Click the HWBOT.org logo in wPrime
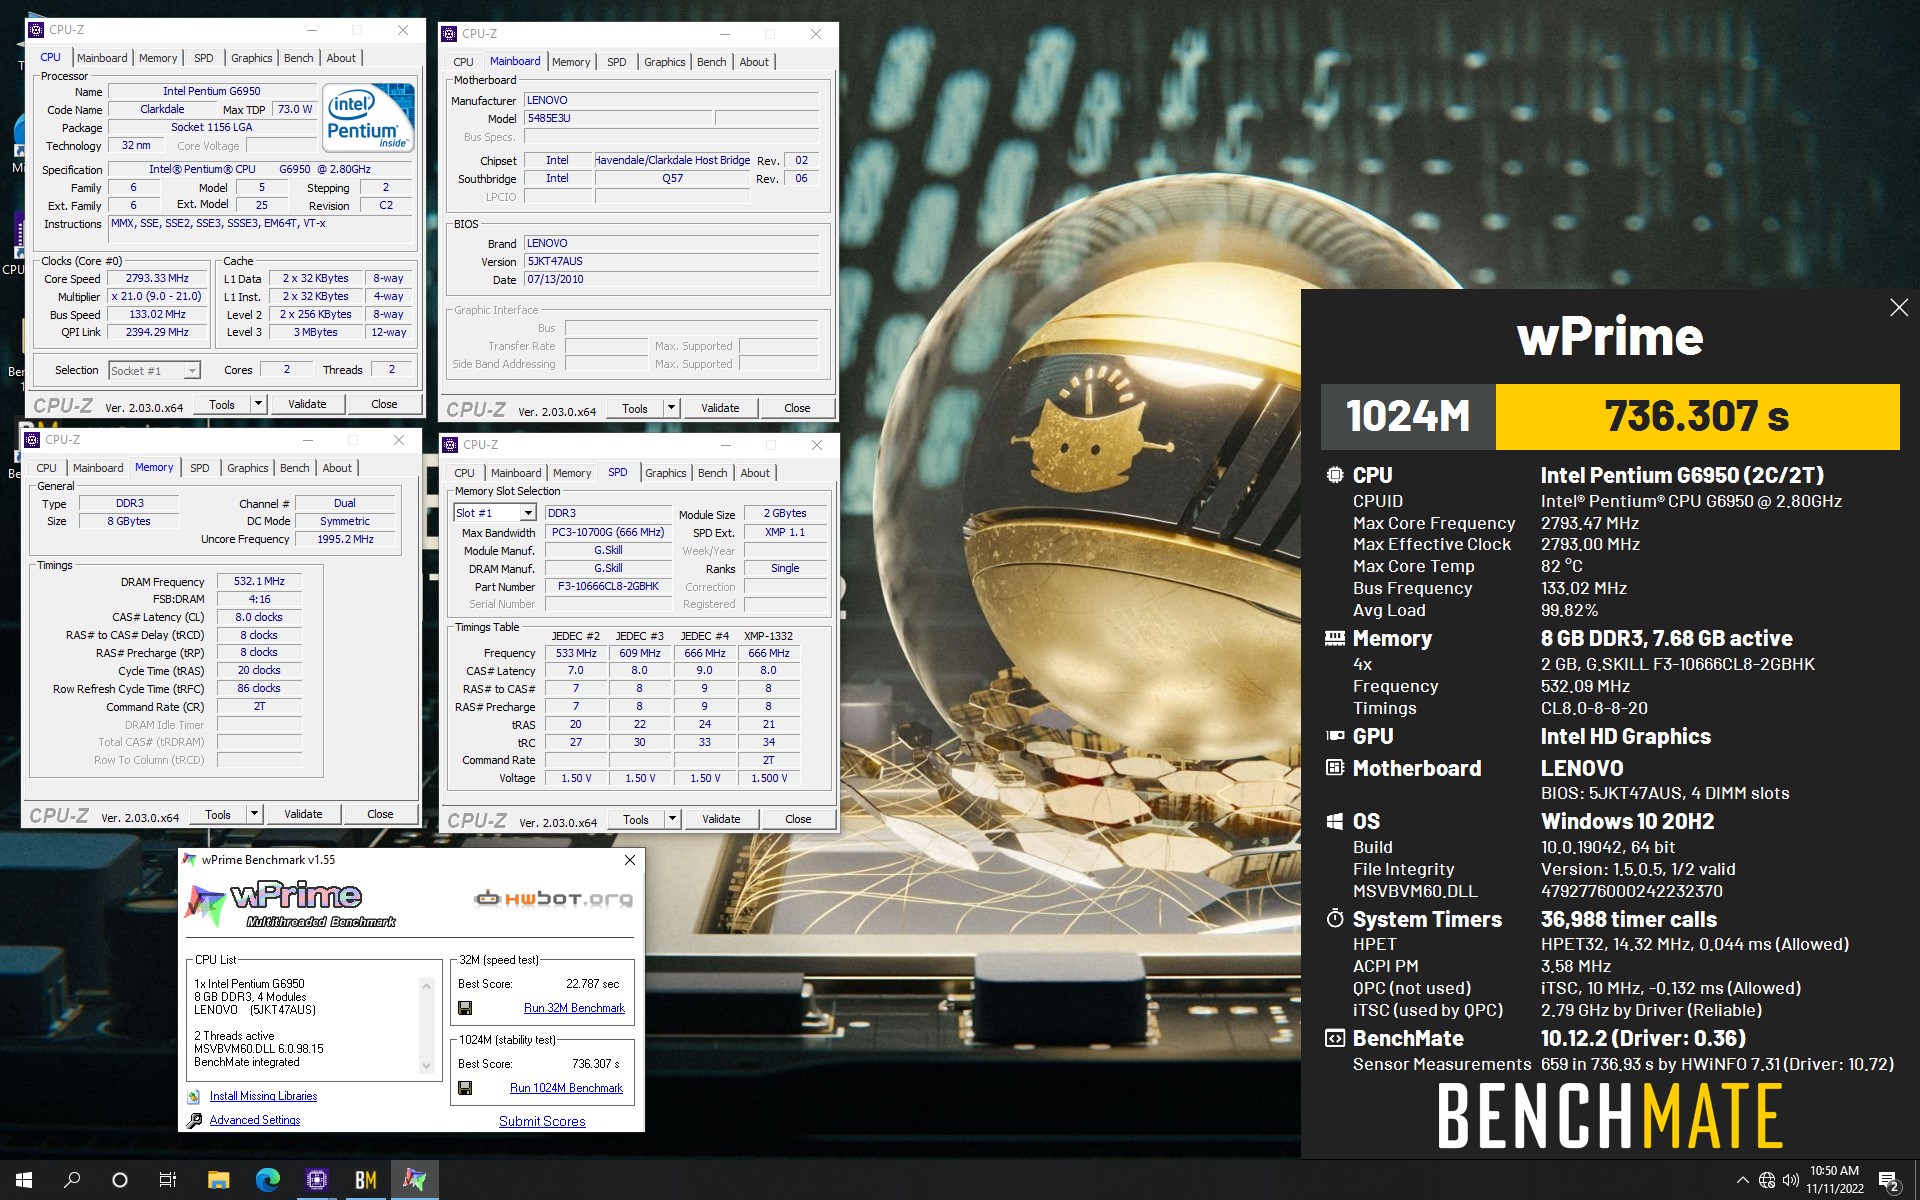Screen dimensions: 1920x1200 point(553,898)
